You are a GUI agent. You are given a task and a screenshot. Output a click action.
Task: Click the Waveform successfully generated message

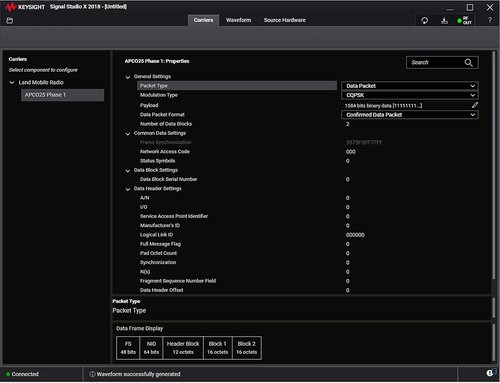pyautogui.click(x=135, y=374)
